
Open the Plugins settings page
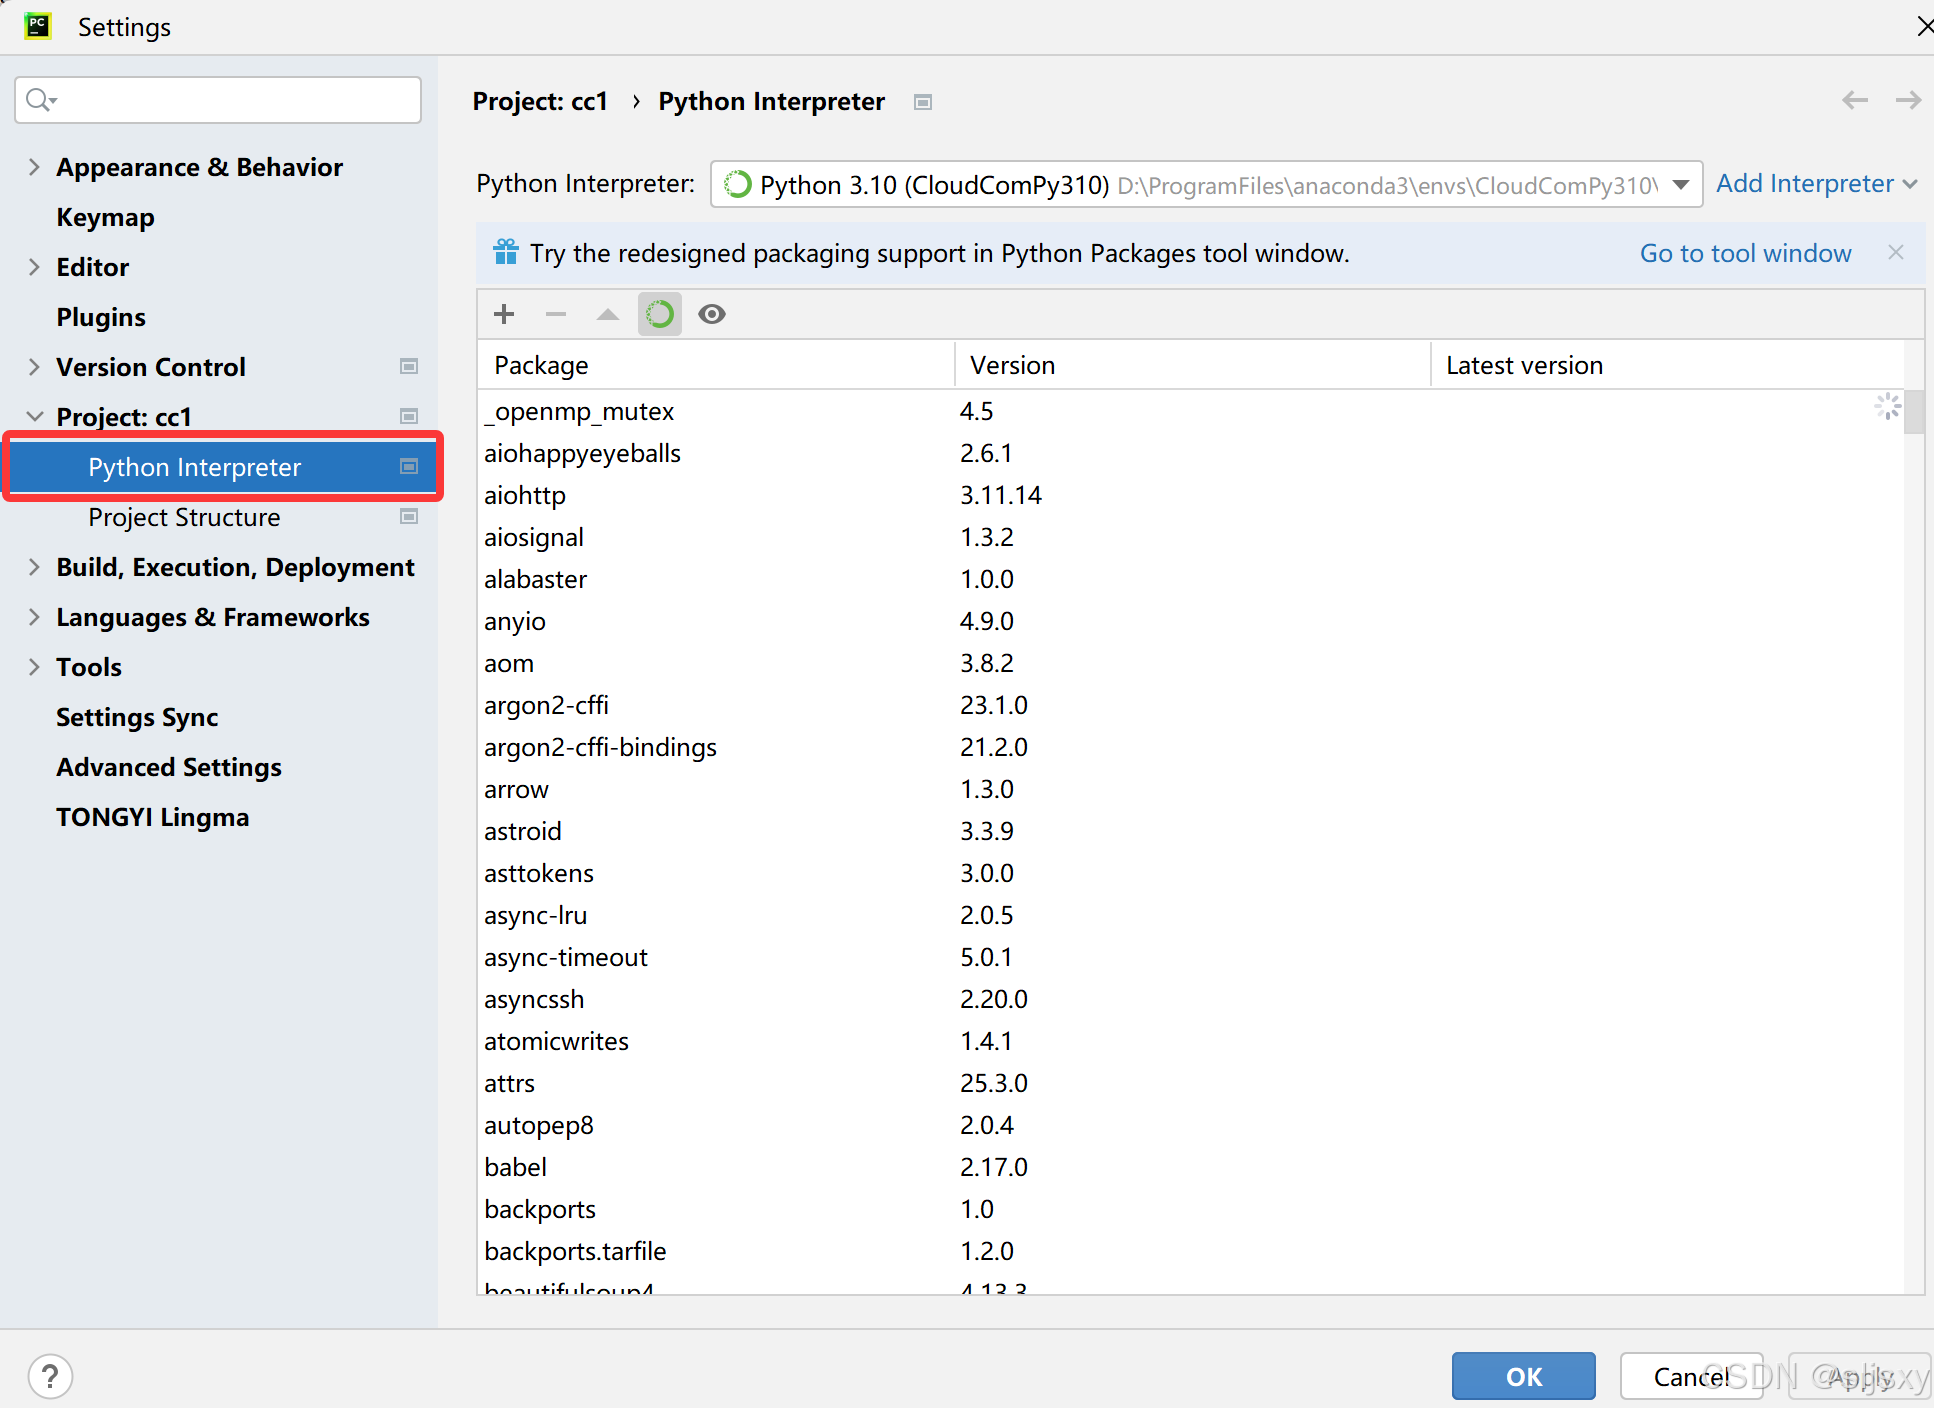(x=101, y=317)
